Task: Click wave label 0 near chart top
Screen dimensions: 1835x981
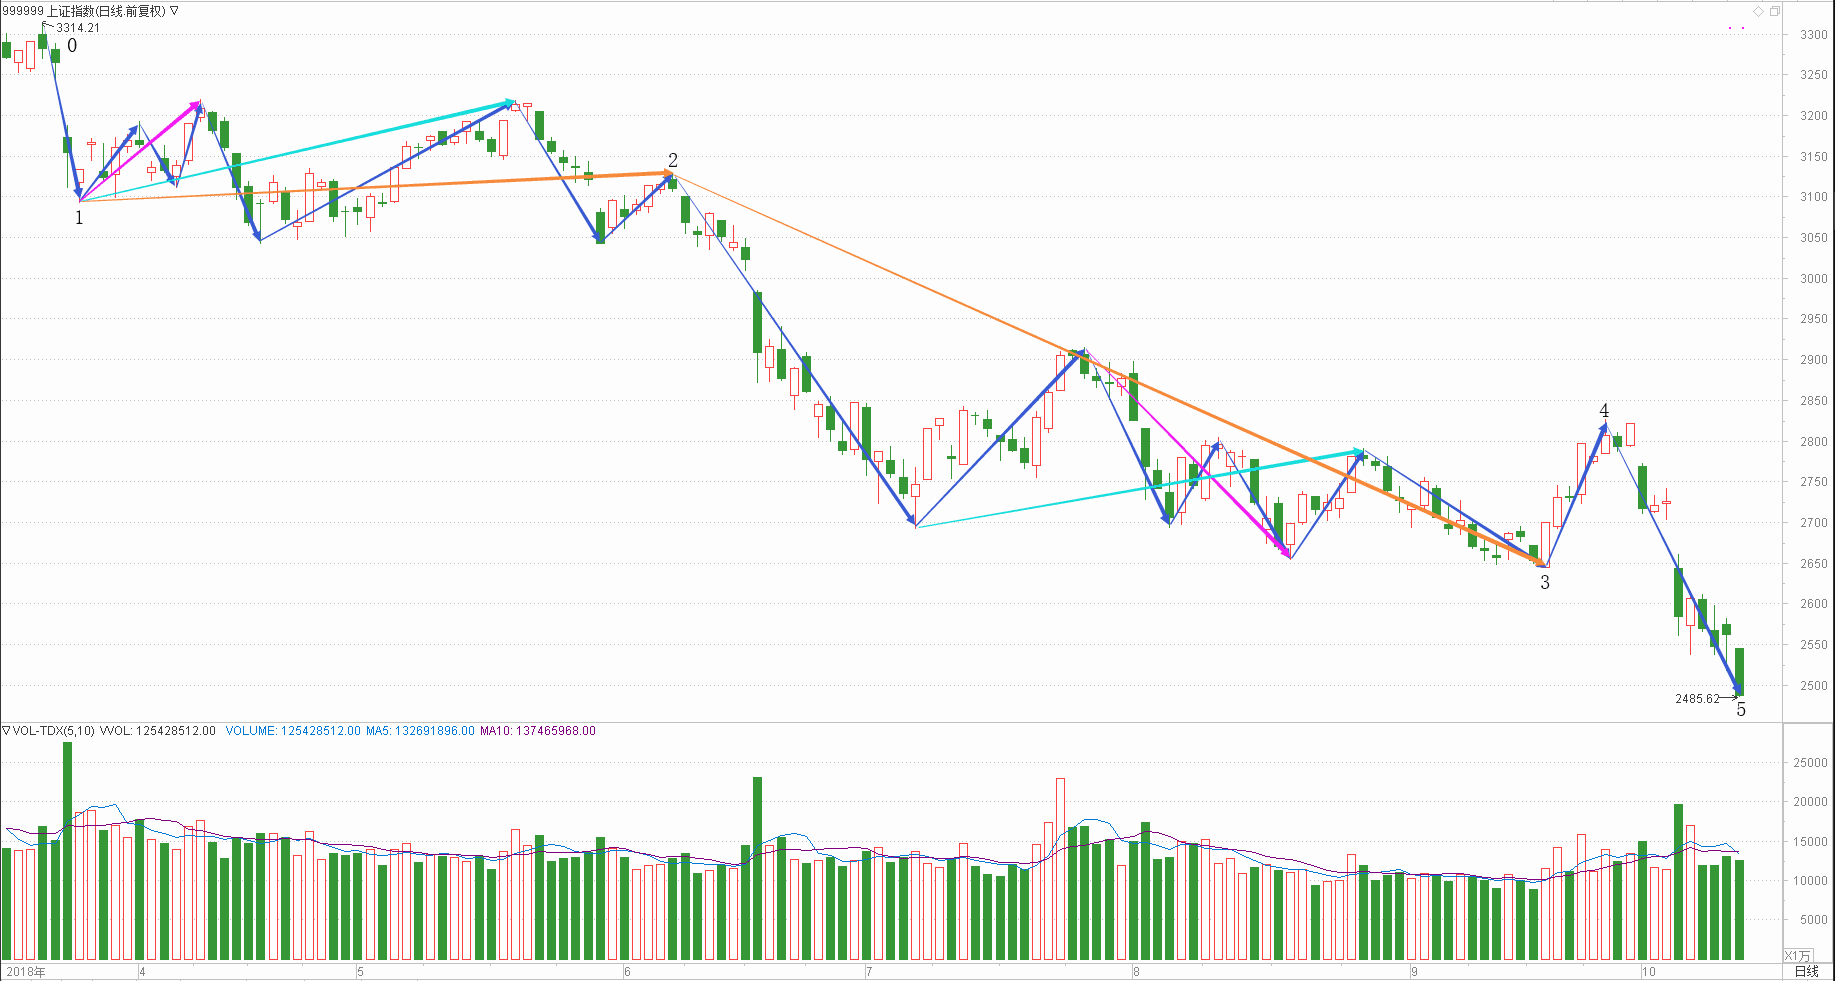Action: (x=72, y=46)
